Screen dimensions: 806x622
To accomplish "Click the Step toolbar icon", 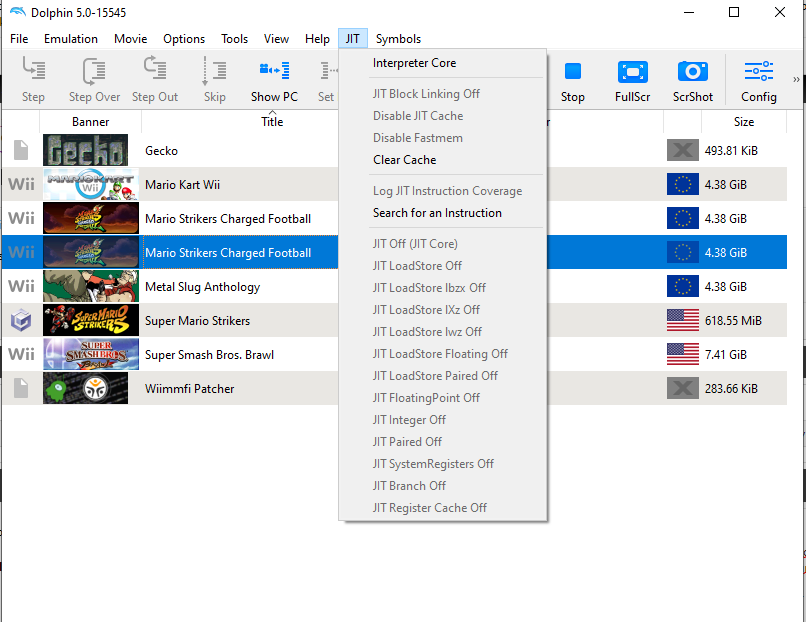I will pyautogui.click(x=33, y=70).
